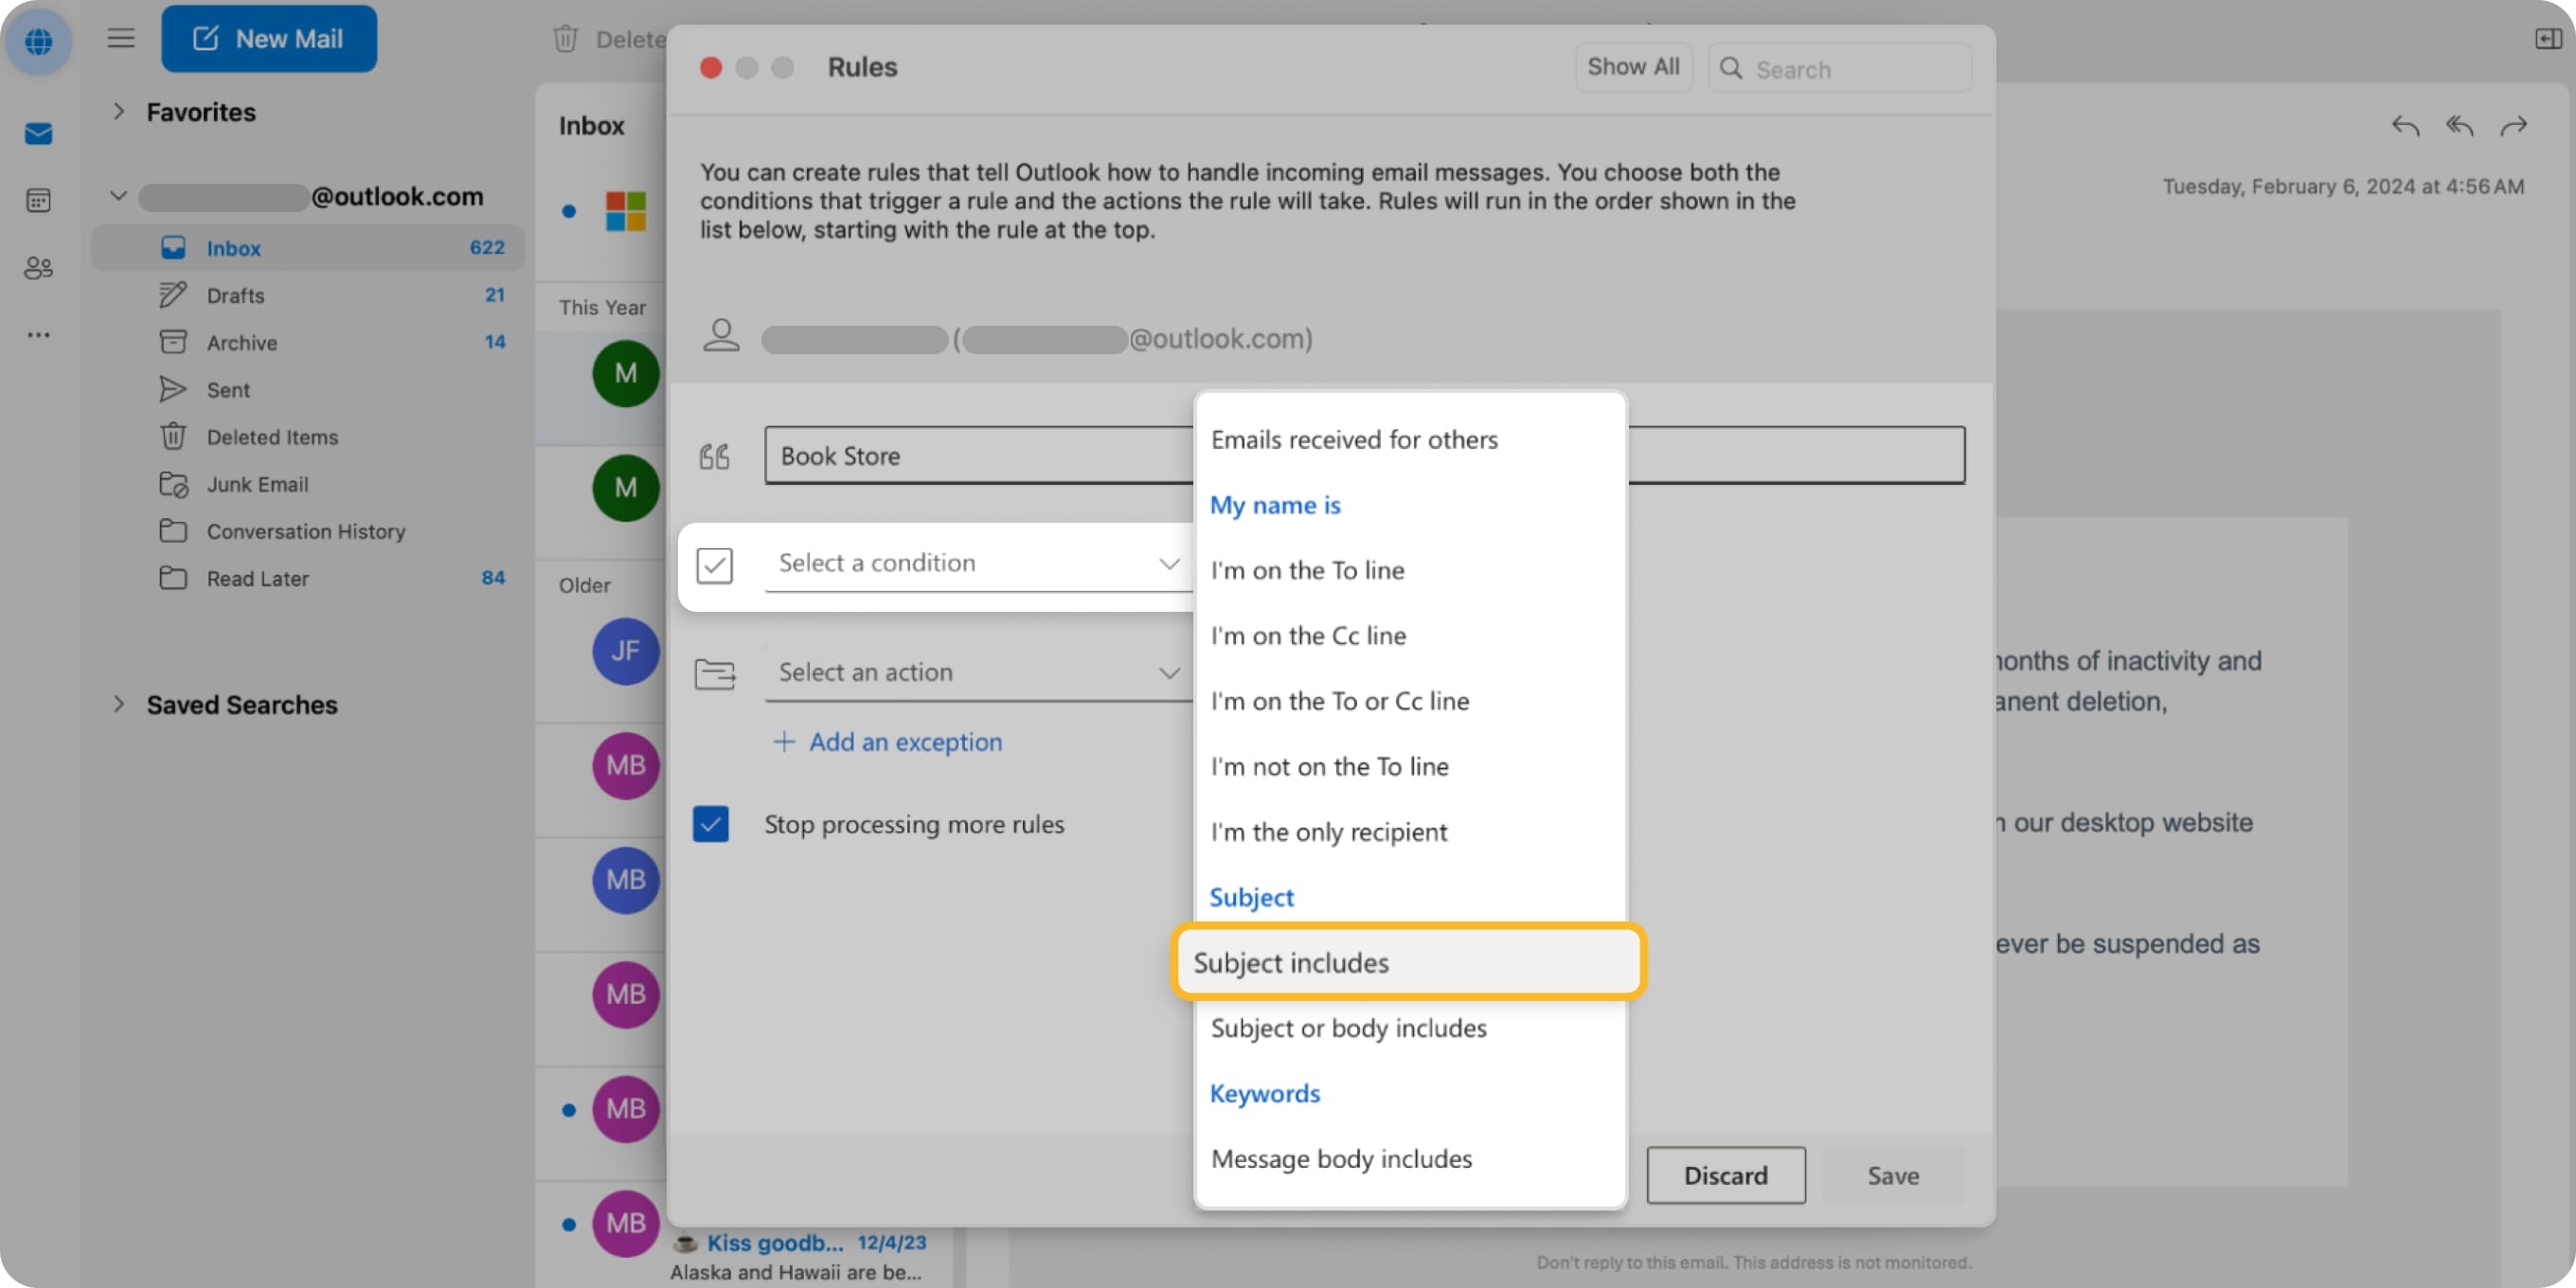Screen dimensions: 2576x1288
Task: Click the hamburger menu icon
Action: [120, 38]
